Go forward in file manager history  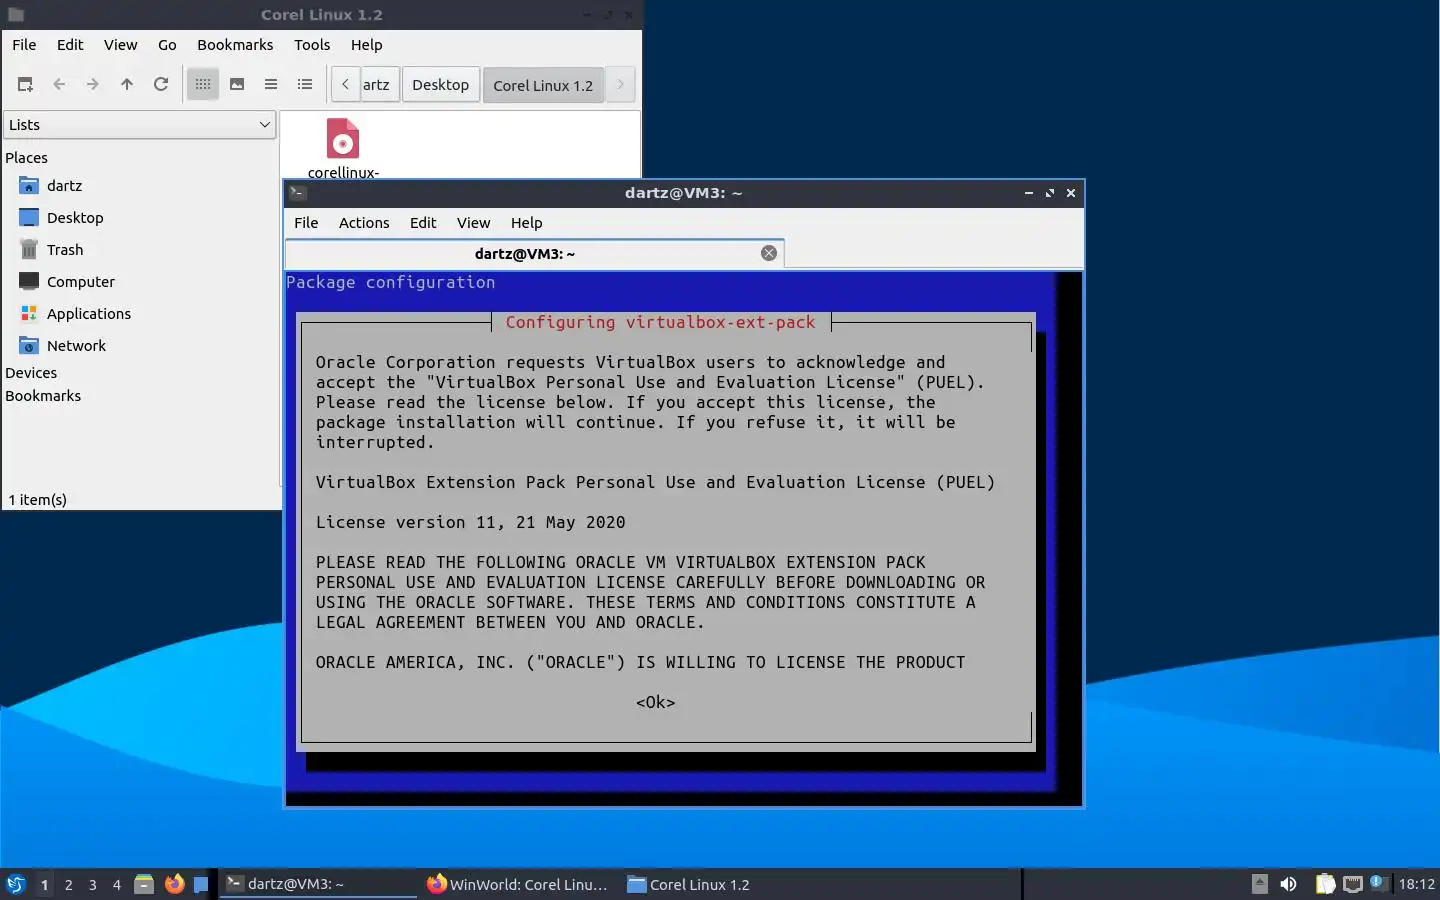[93, 85]
